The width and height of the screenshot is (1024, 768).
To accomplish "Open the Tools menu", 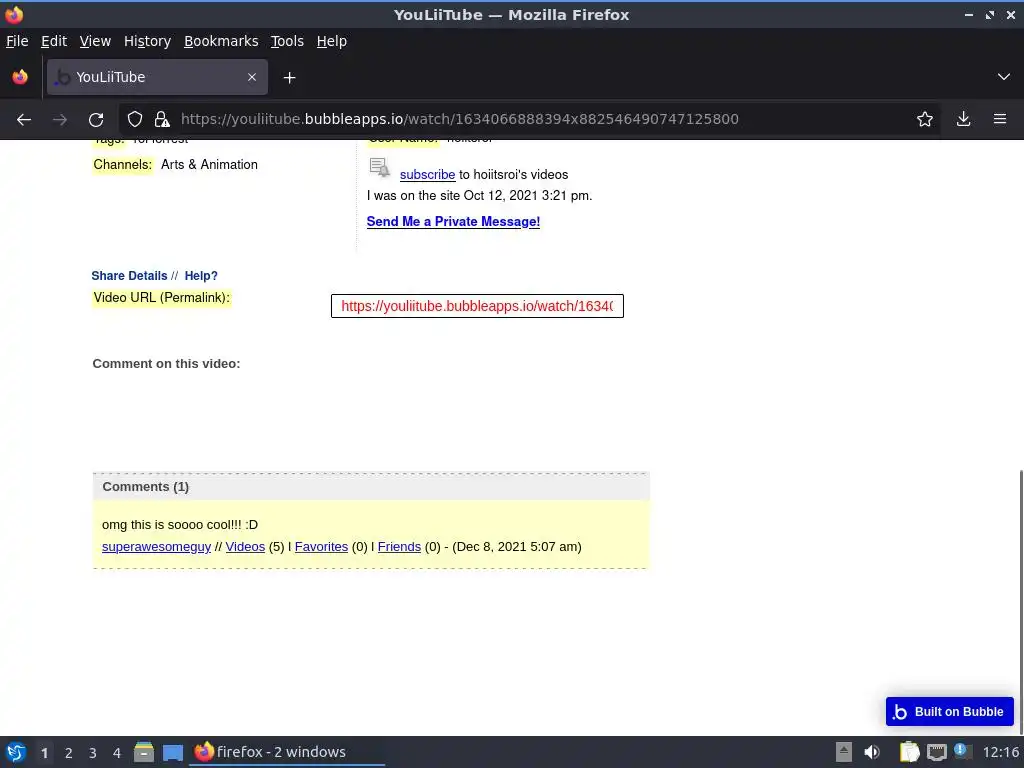I will (x=287, y=41).
